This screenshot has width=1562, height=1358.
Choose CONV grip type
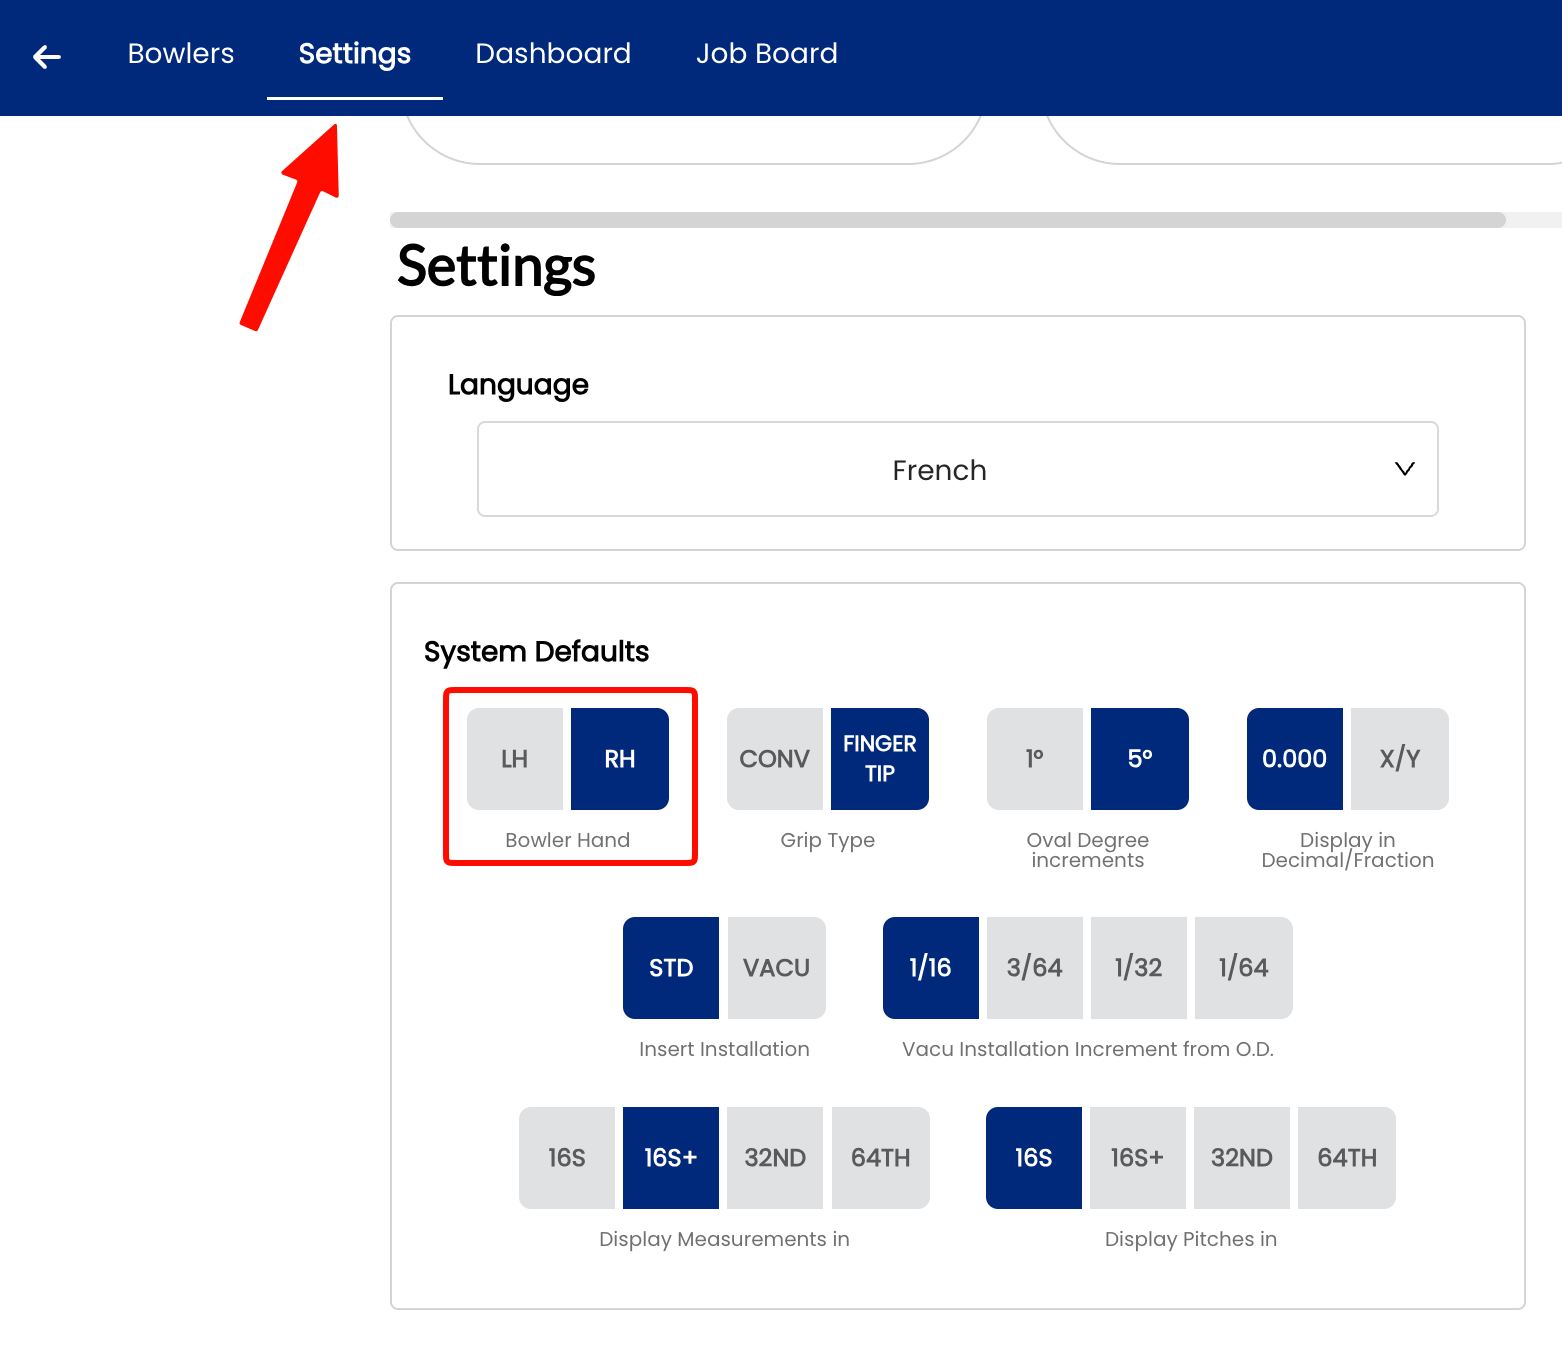click(x=775, y=759)
